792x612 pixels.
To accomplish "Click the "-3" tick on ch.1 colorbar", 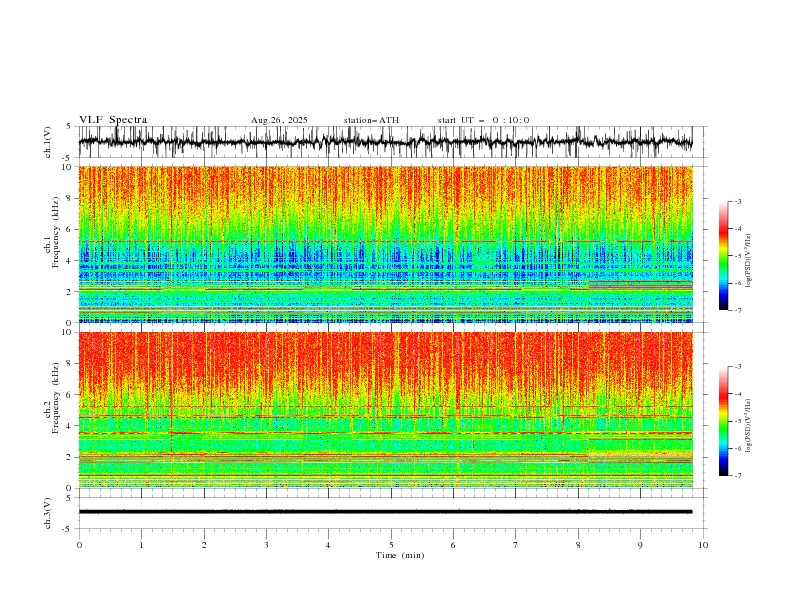I will (737, 201).
